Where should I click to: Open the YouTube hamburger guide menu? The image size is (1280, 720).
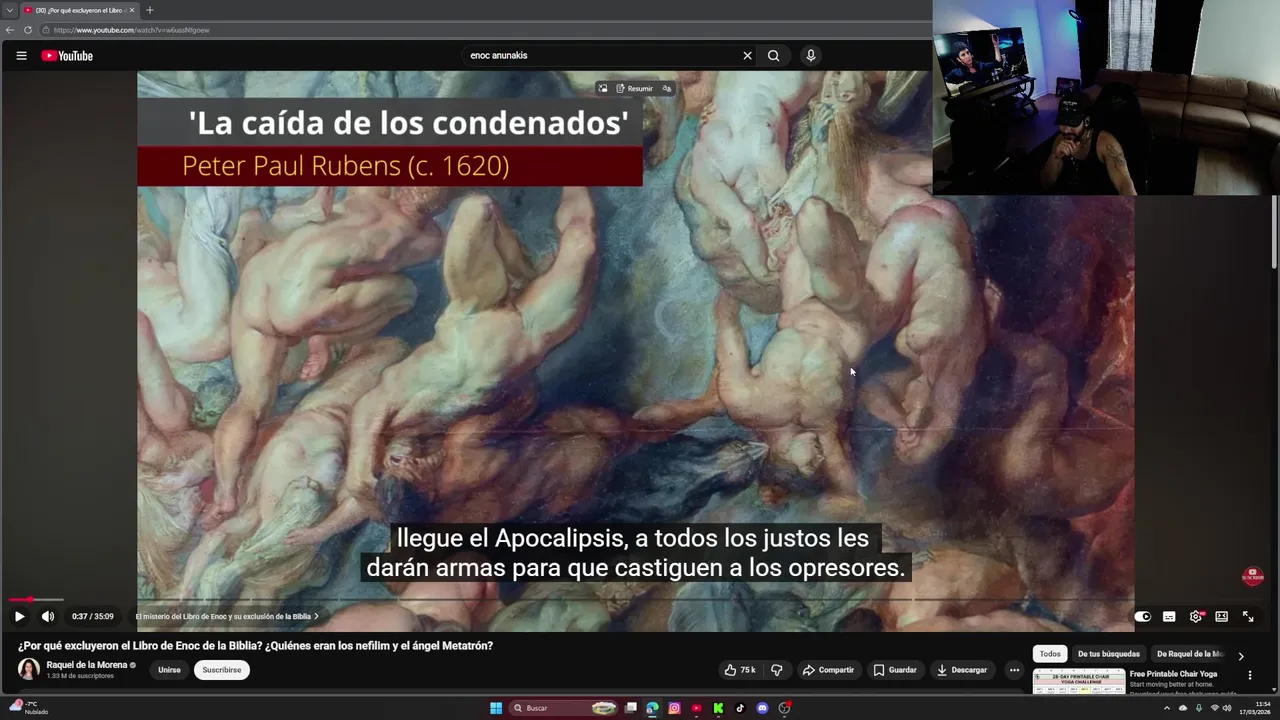pyautogui.click(x=21, y=56)
